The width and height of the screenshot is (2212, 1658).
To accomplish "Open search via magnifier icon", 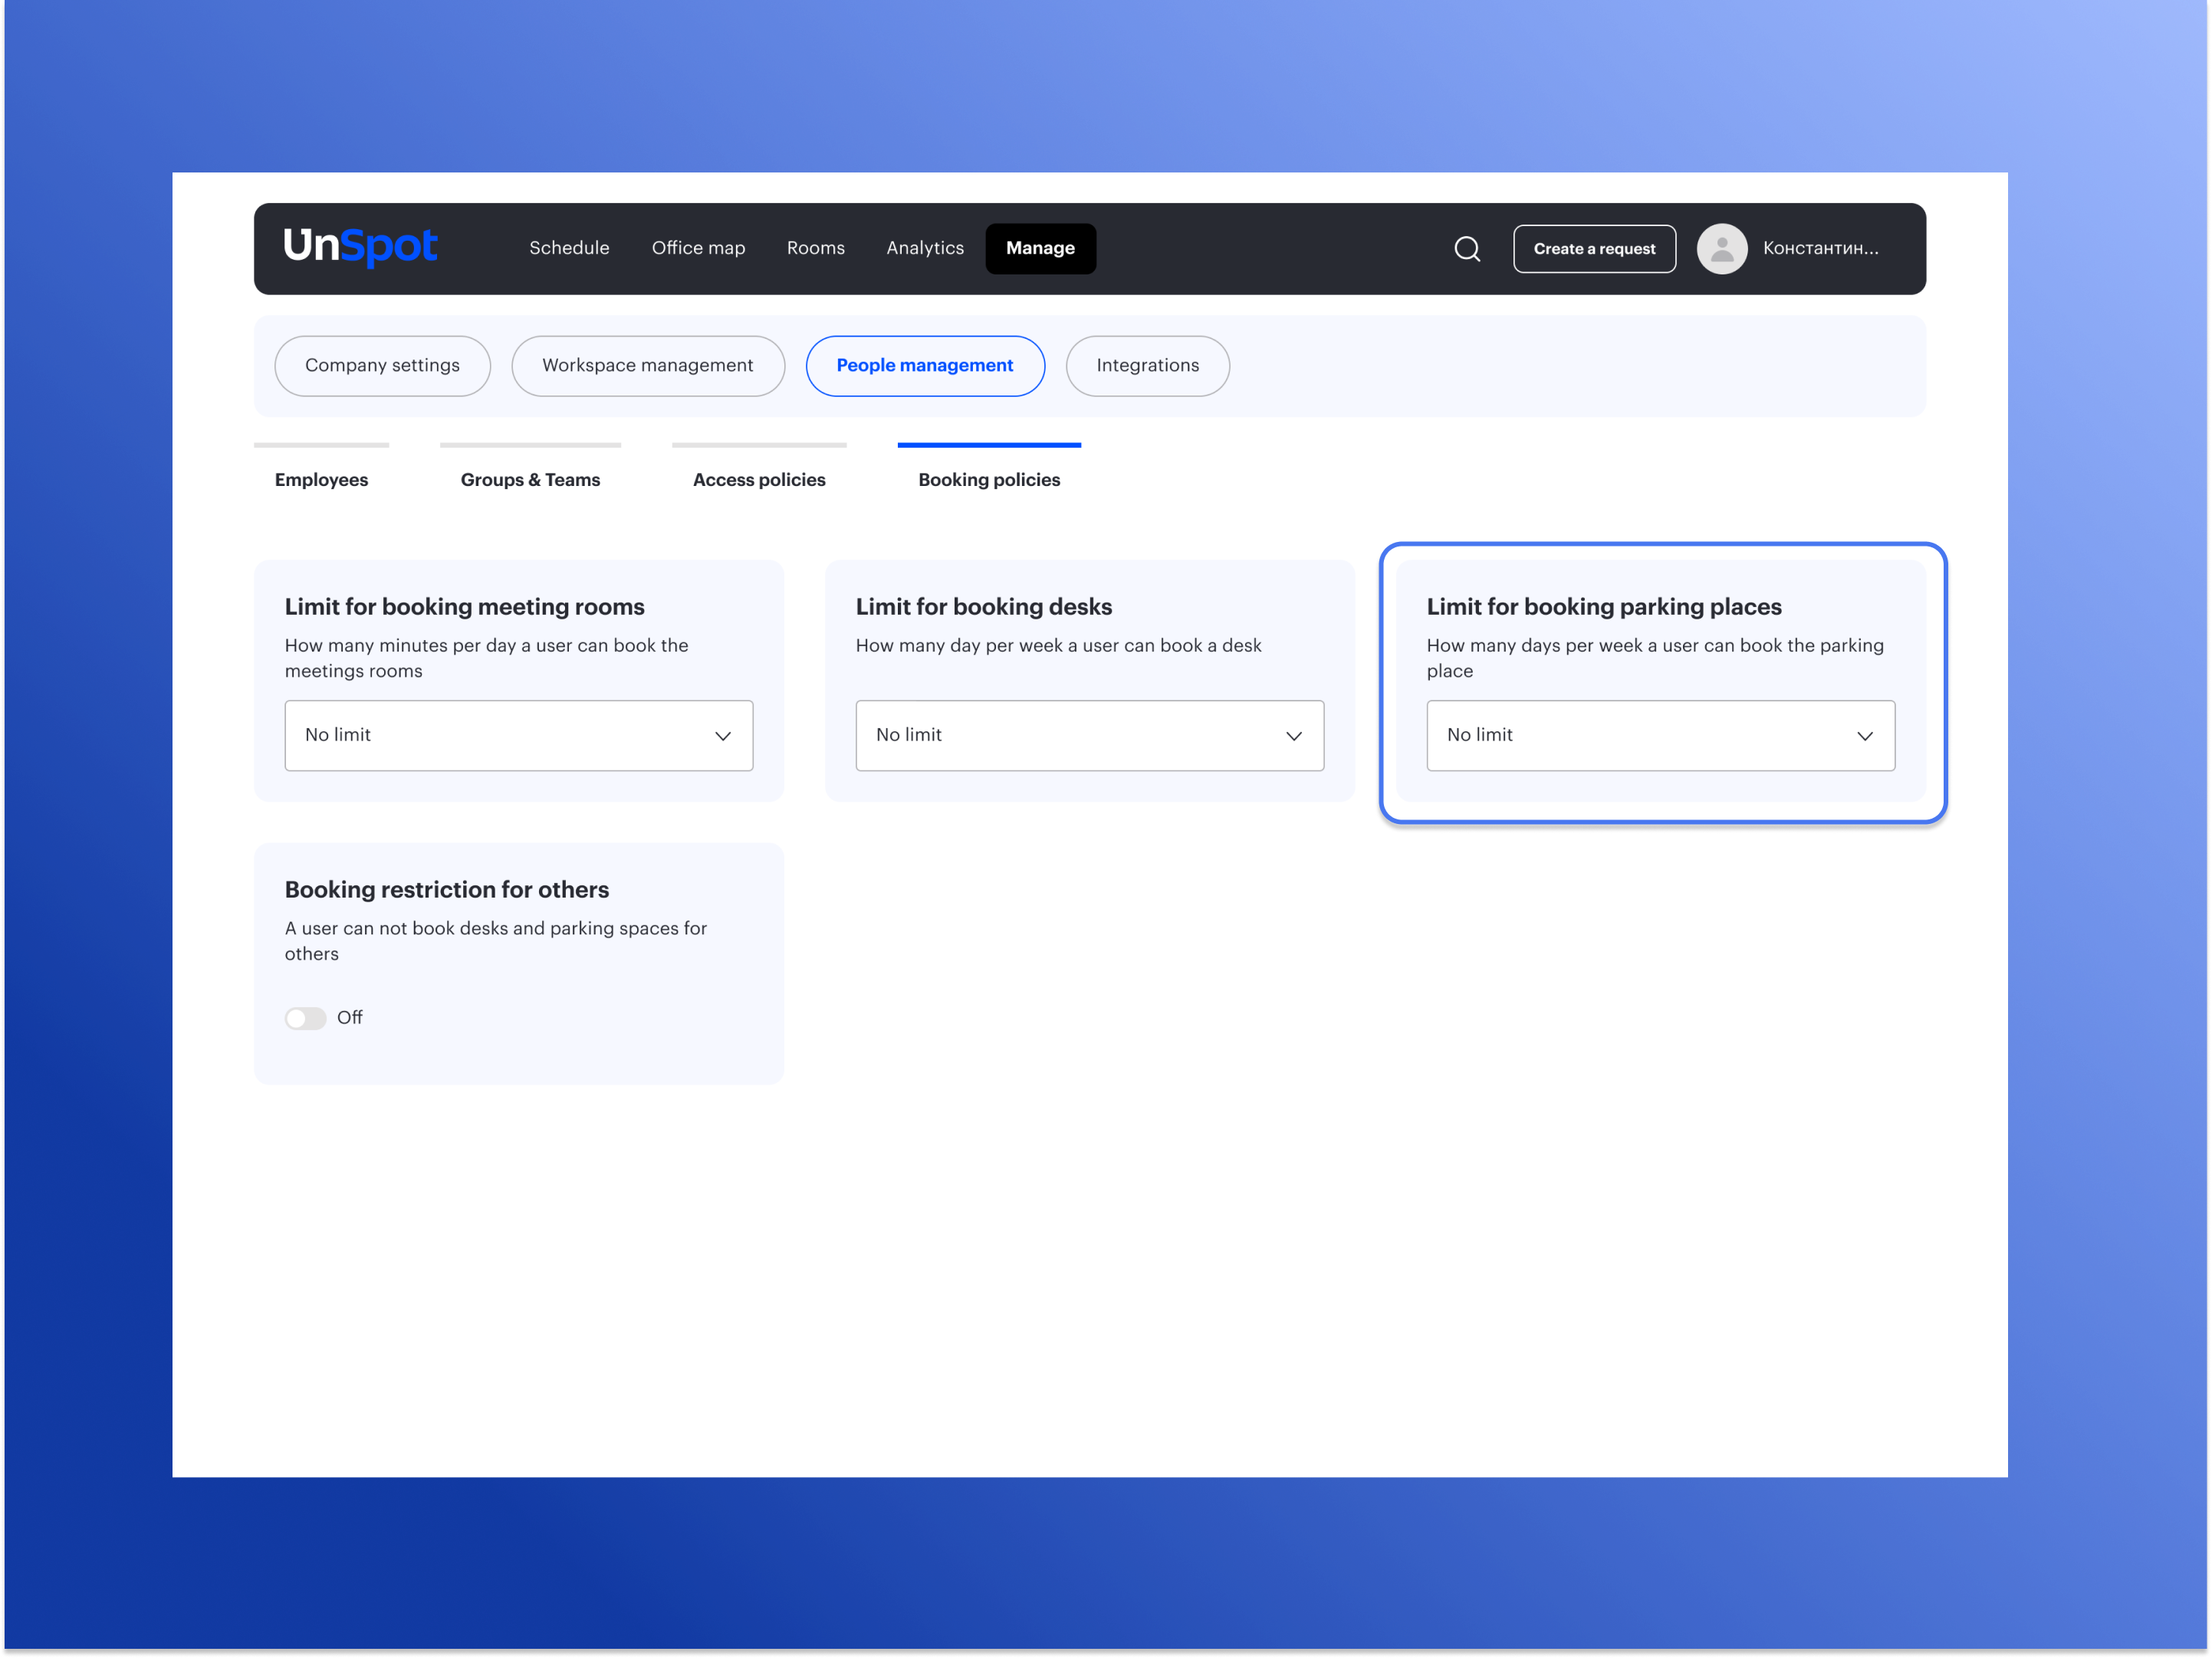I will (x=1467, y=249).
